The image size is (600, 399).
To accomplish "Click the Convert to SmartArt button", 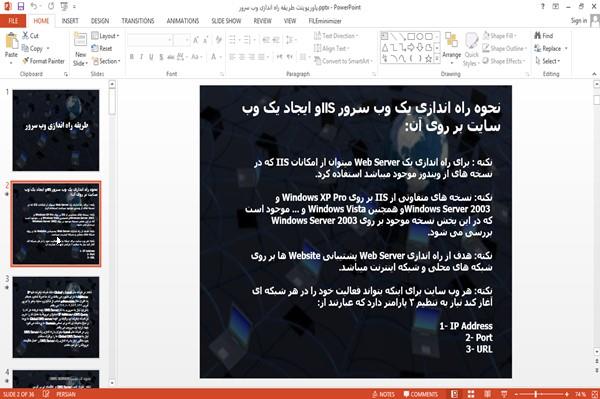I will point(342,61).
